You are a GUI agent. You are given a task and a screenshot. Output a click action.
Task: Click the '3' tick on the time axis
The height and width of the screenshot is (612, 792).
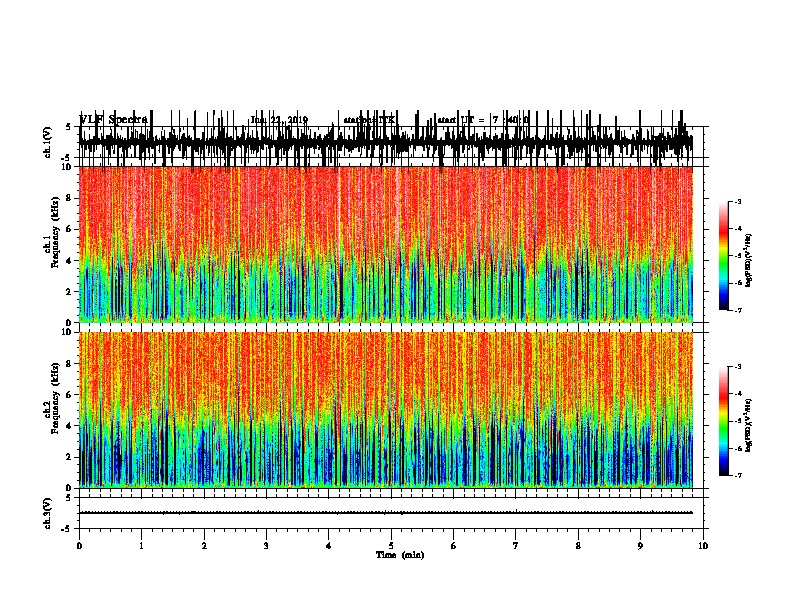pyautogui.click(x=266, y=546)
